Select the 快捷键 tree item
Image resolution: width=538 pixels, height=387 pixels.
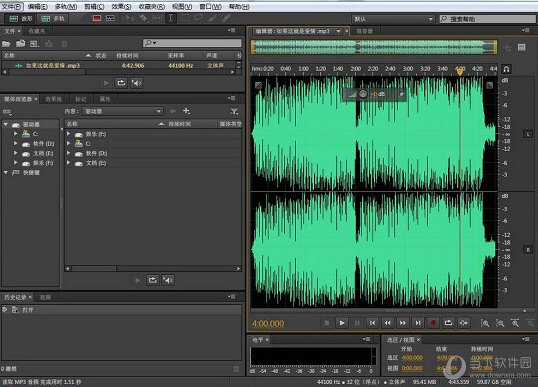click(x=31, y=173)
